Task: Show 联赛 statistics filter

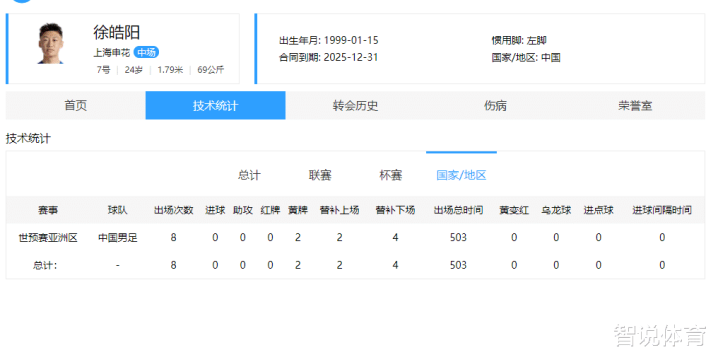Action: tap(320, 175)
